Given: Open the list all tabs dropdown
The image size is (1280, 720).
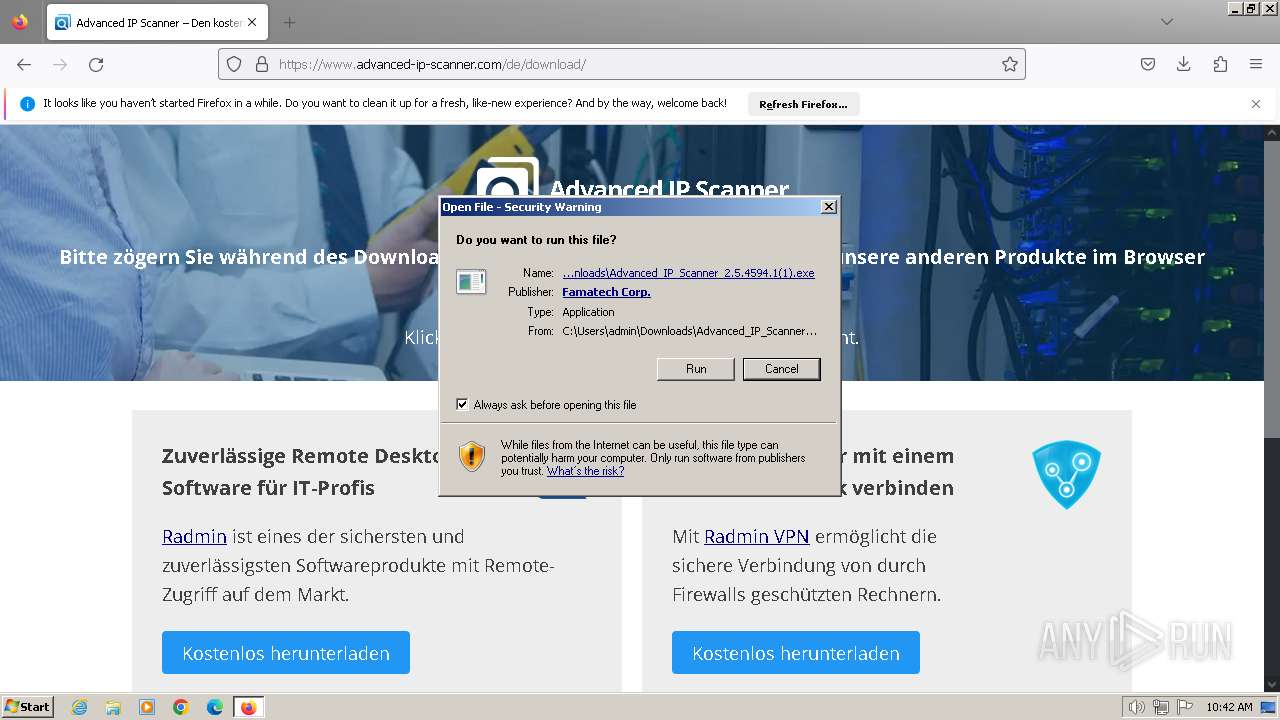Looking at the screenshot, I should click(x=1167, y=22).
